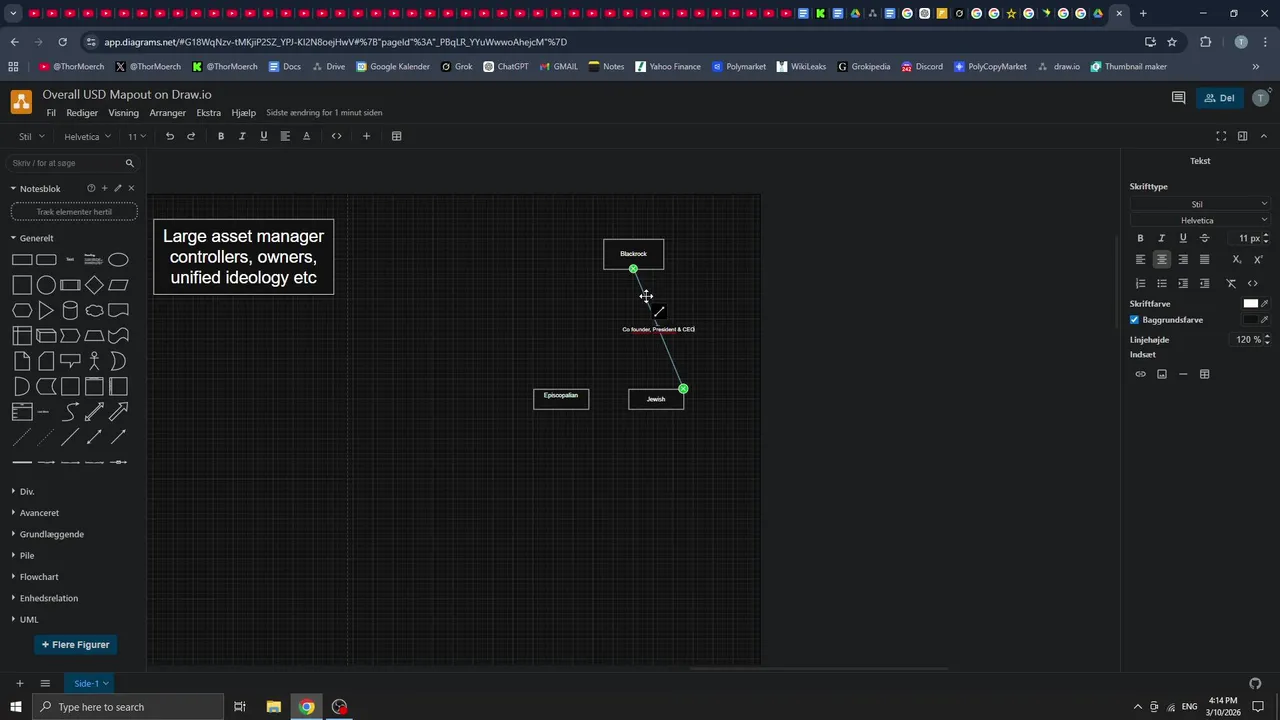
Task: Select the diamond shape in Generelt
Action: pyautogui.click(x=94, y=285)
